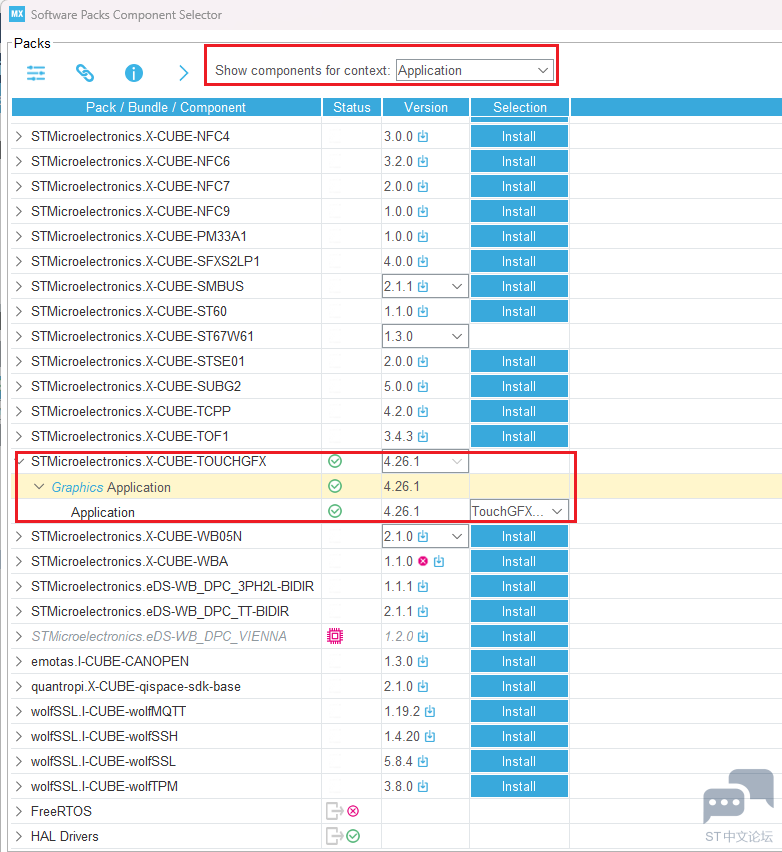Open the filters settings icon in Packs toolbar

(36, 73)
